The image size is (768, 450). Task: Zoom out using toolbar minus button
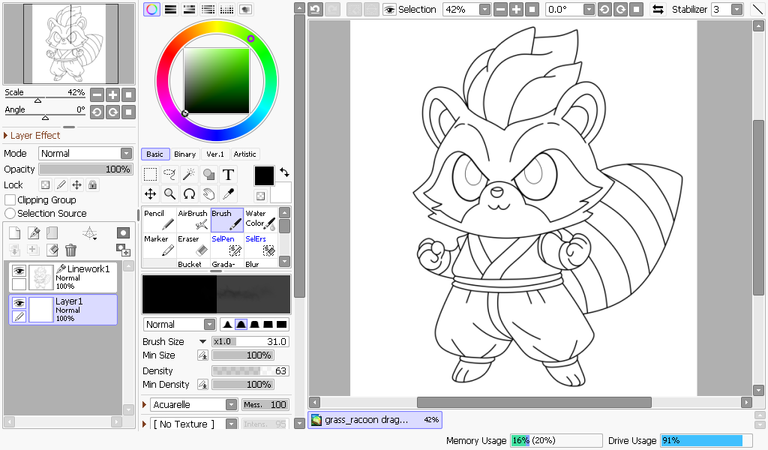pyautogui.click(x=500, y=9)
